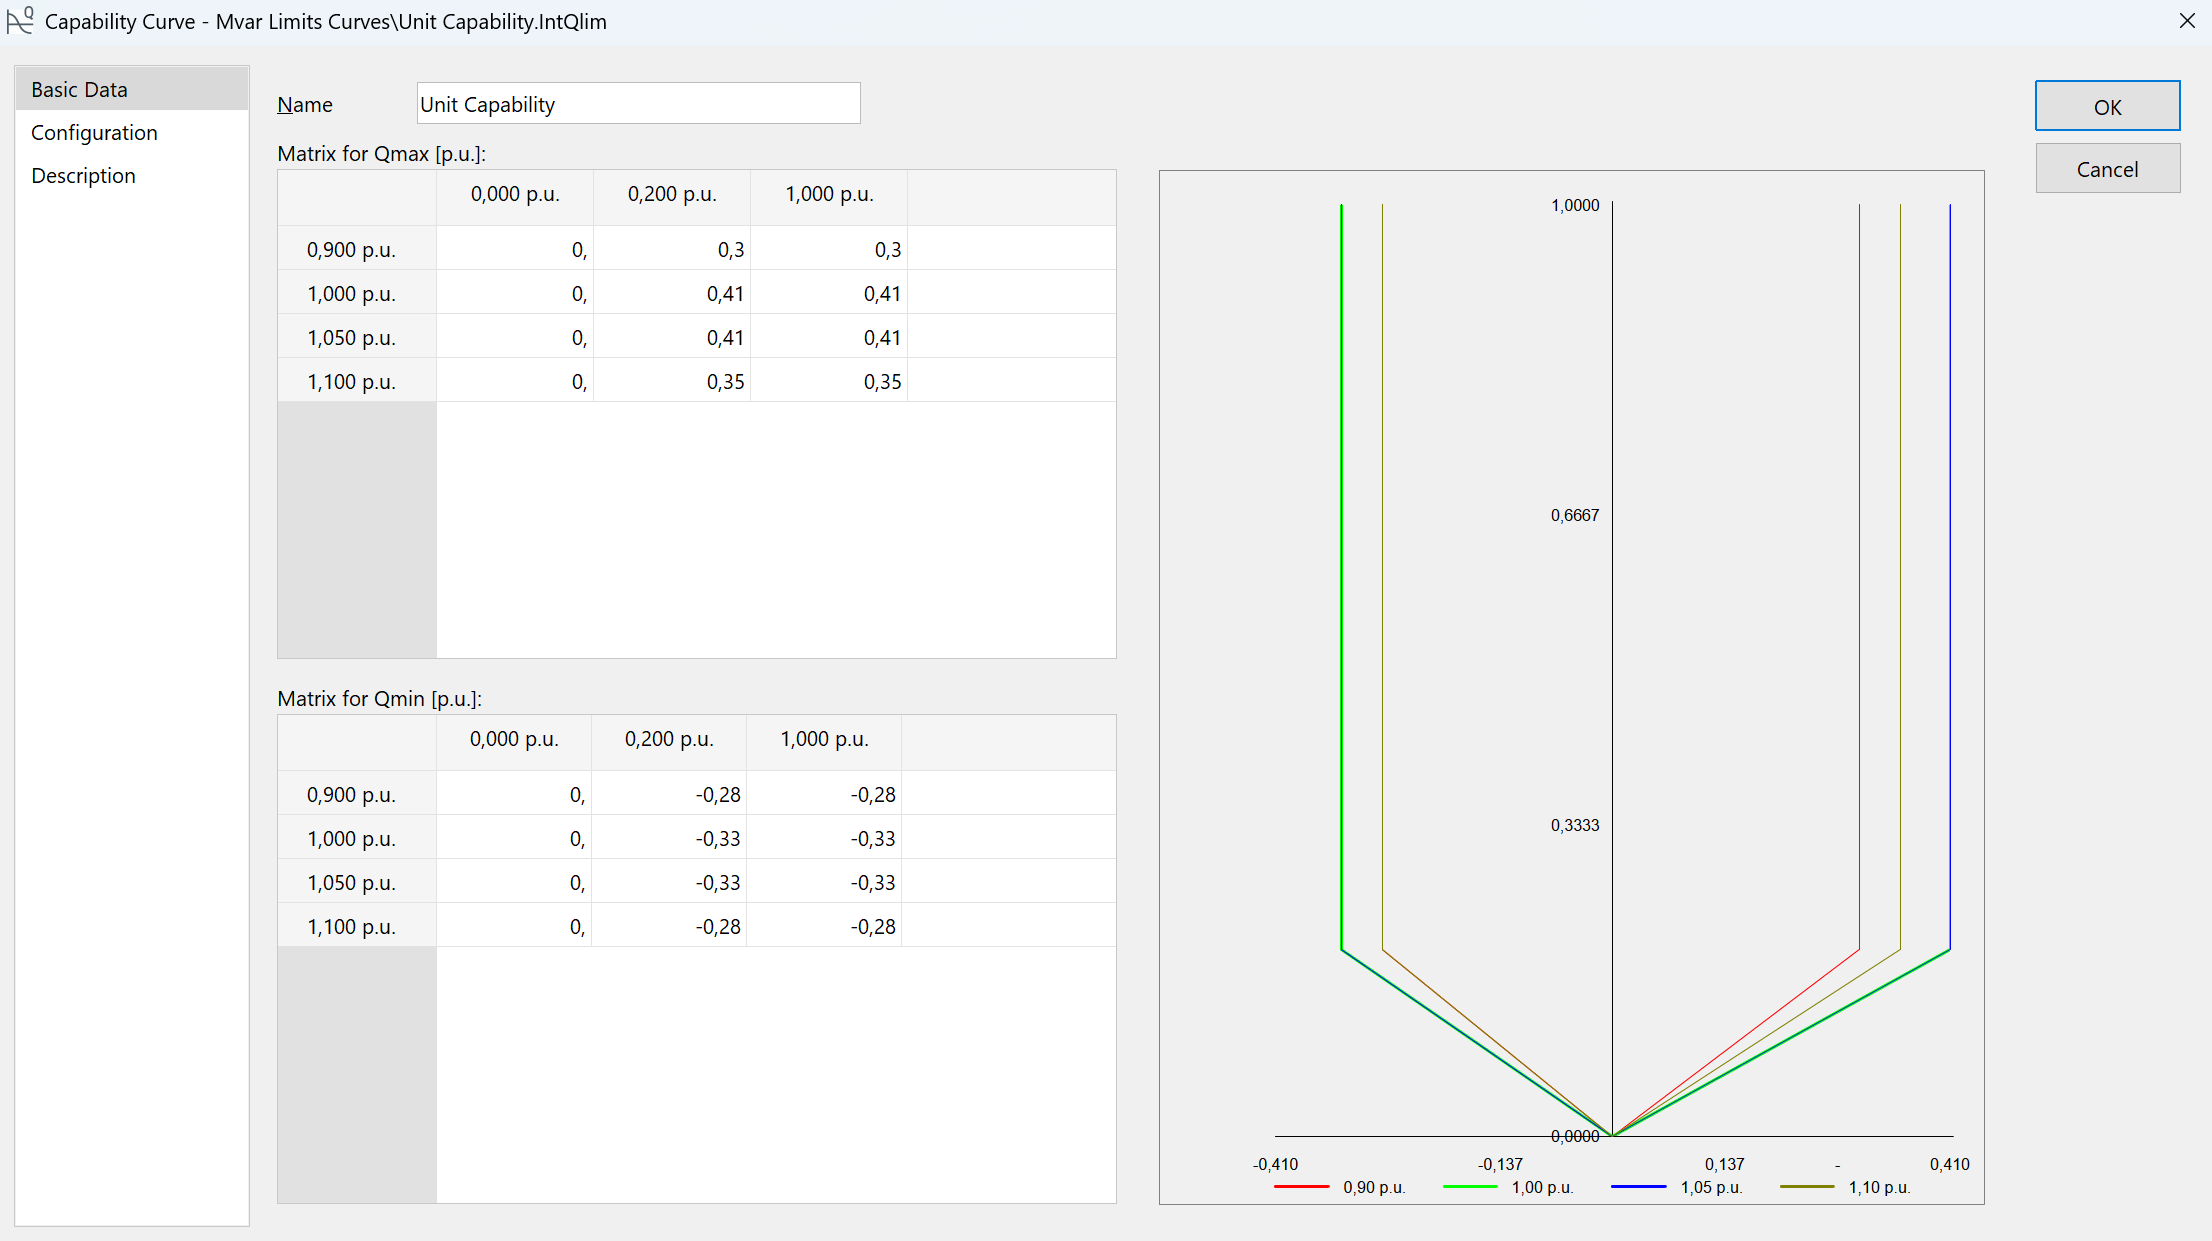Select Qmax cell 0,35 in 1,000 p.u. column
The image size is (2212, 1241).
(x=829, y=381)
